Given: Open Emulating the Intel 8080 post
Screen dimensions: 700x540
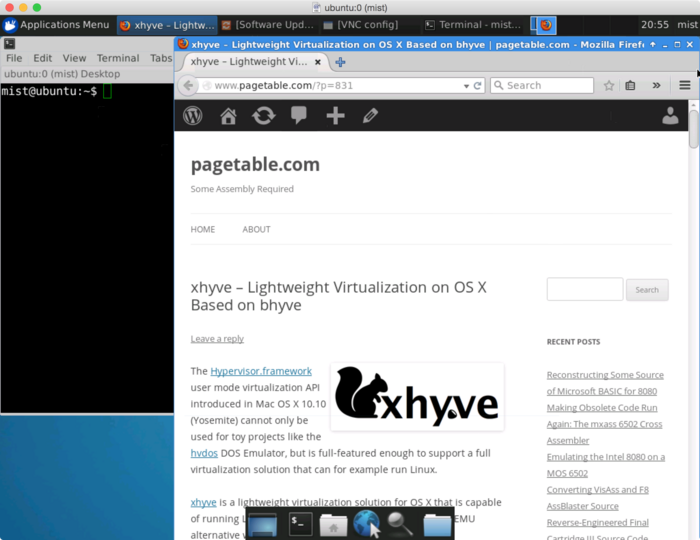Looking at the screenshot, I should coord(606,465).
